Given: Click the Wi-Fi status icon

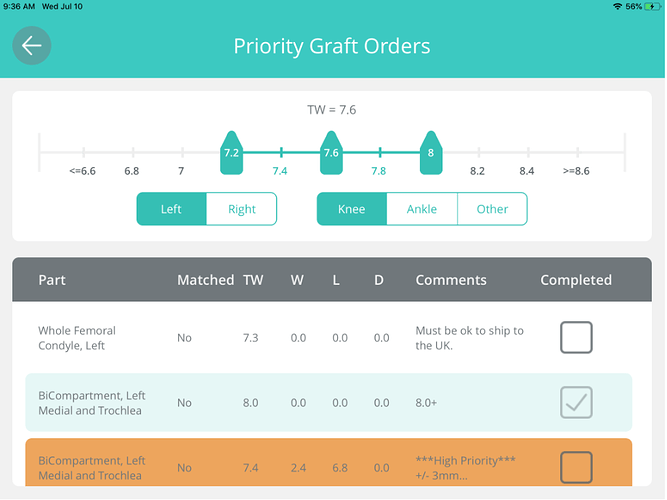Looking at the screenshot, I should (x=617, y=6).
